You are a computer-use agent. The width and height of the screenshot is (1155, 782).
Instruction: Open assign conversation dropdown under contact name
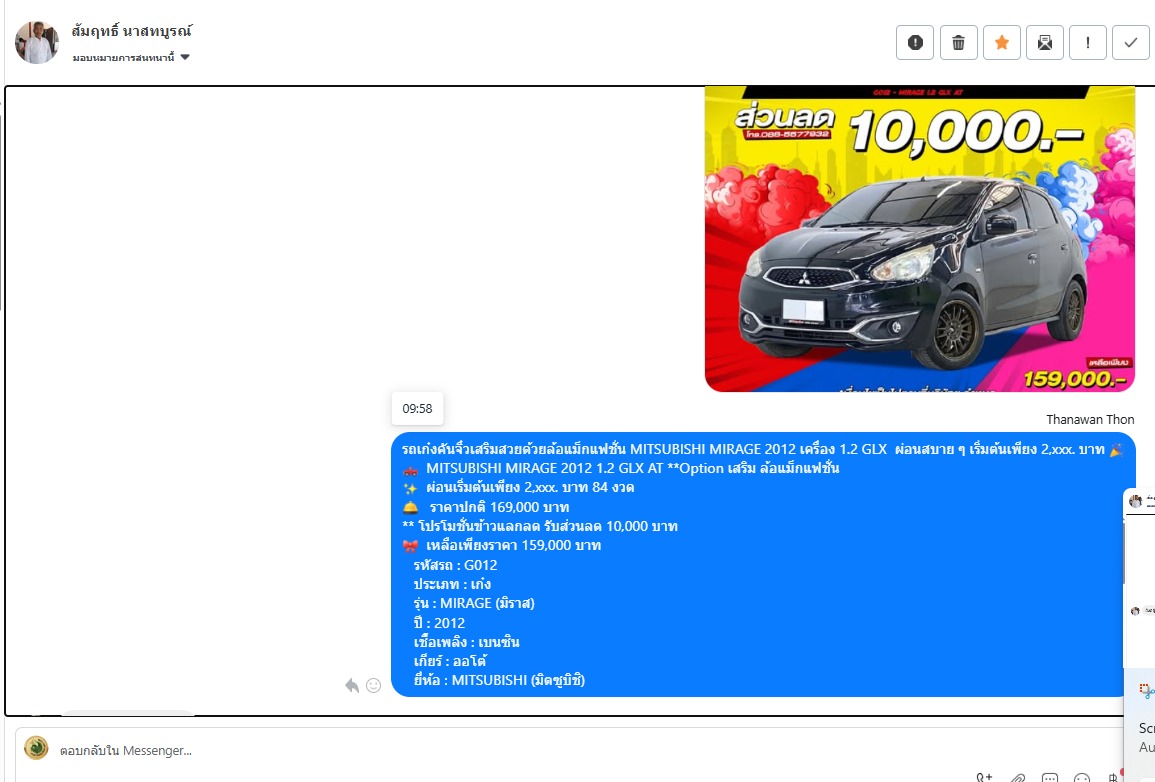(x=131, y=57)
